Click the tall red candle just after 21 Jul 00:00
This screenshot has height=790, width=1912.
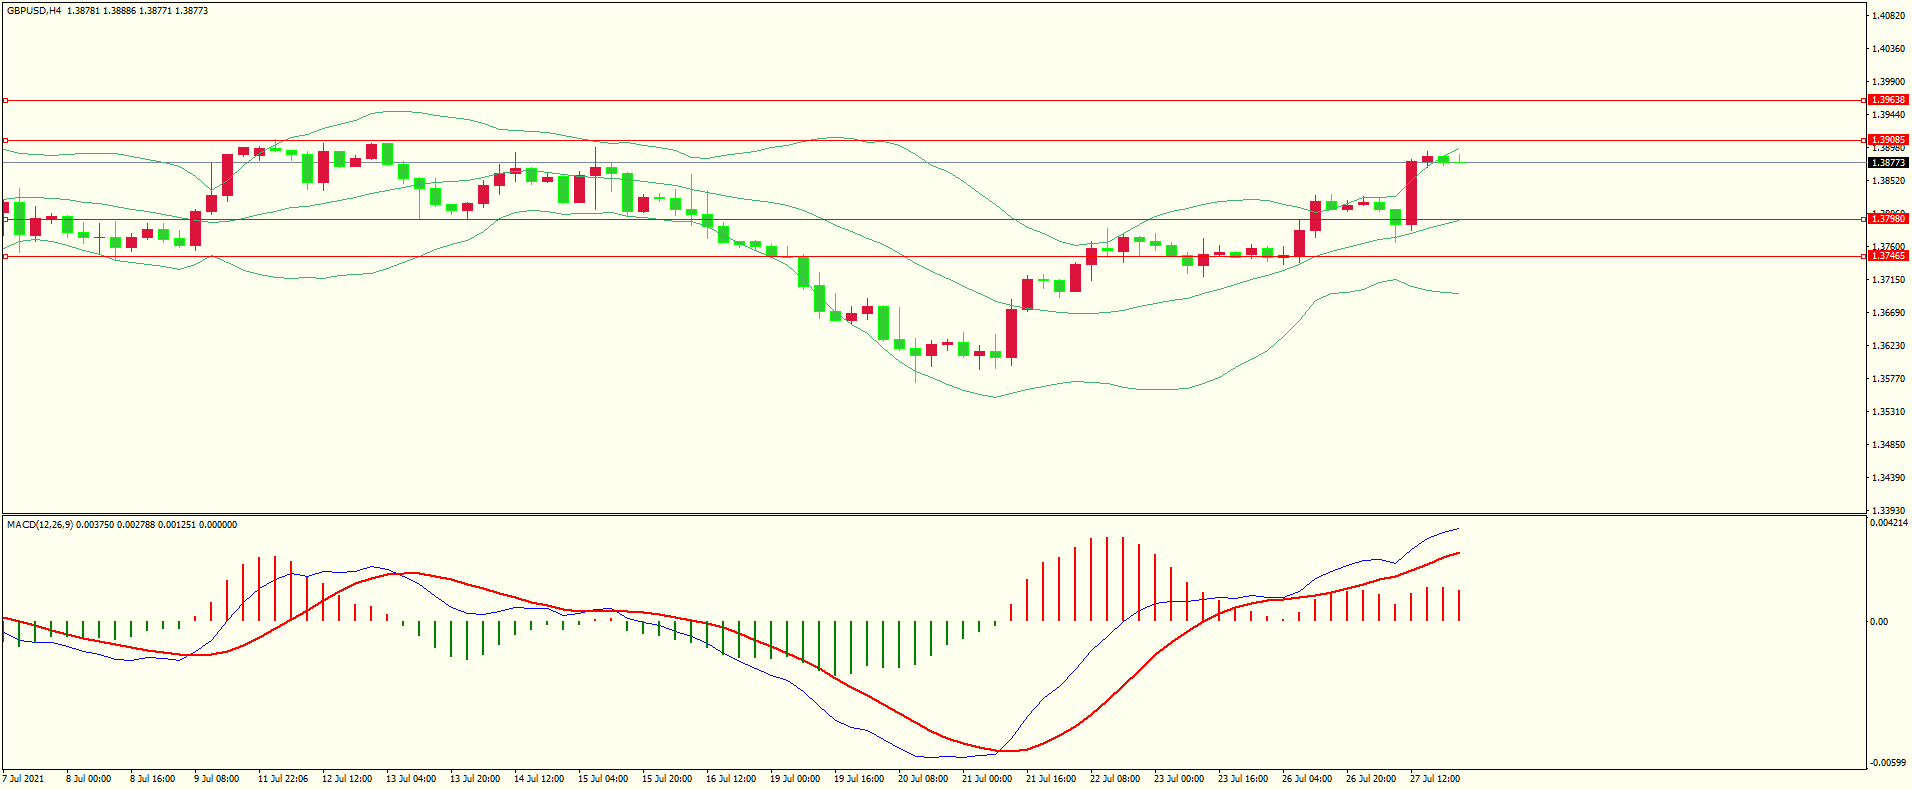[1012, 333]
